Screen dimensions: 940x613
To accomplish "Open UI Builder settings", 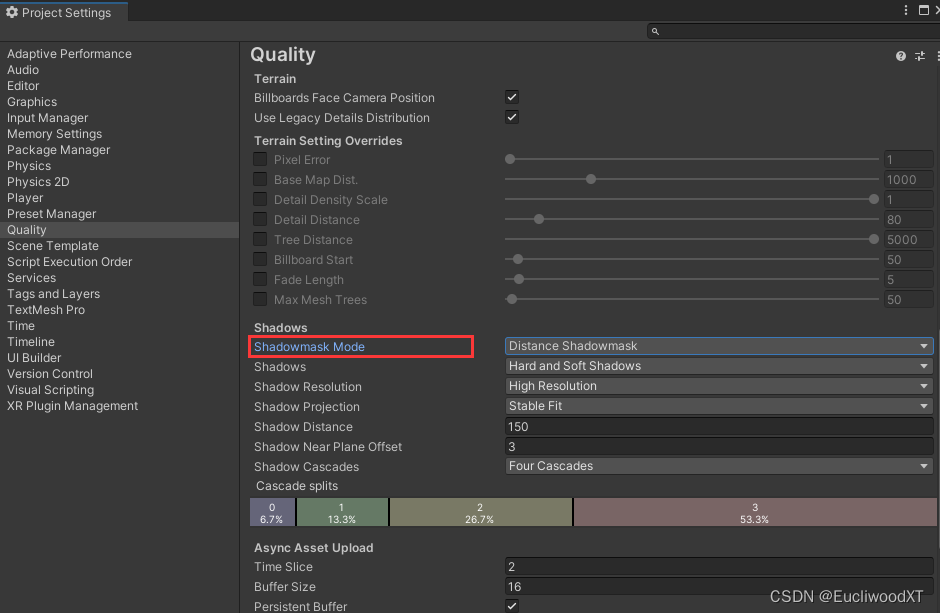I will [x=34, y=358].
